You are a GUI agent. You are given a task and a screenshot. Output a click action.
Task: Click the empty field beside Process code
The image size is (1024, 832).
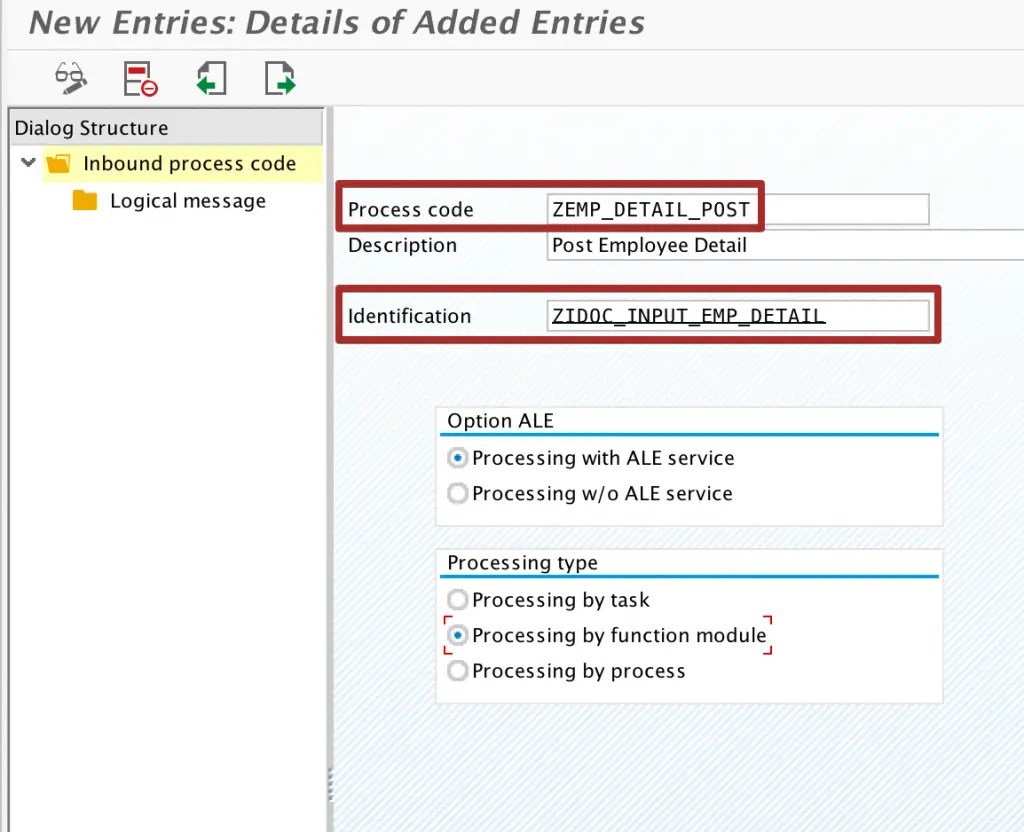pyautogui.click(x=850, y=209)
